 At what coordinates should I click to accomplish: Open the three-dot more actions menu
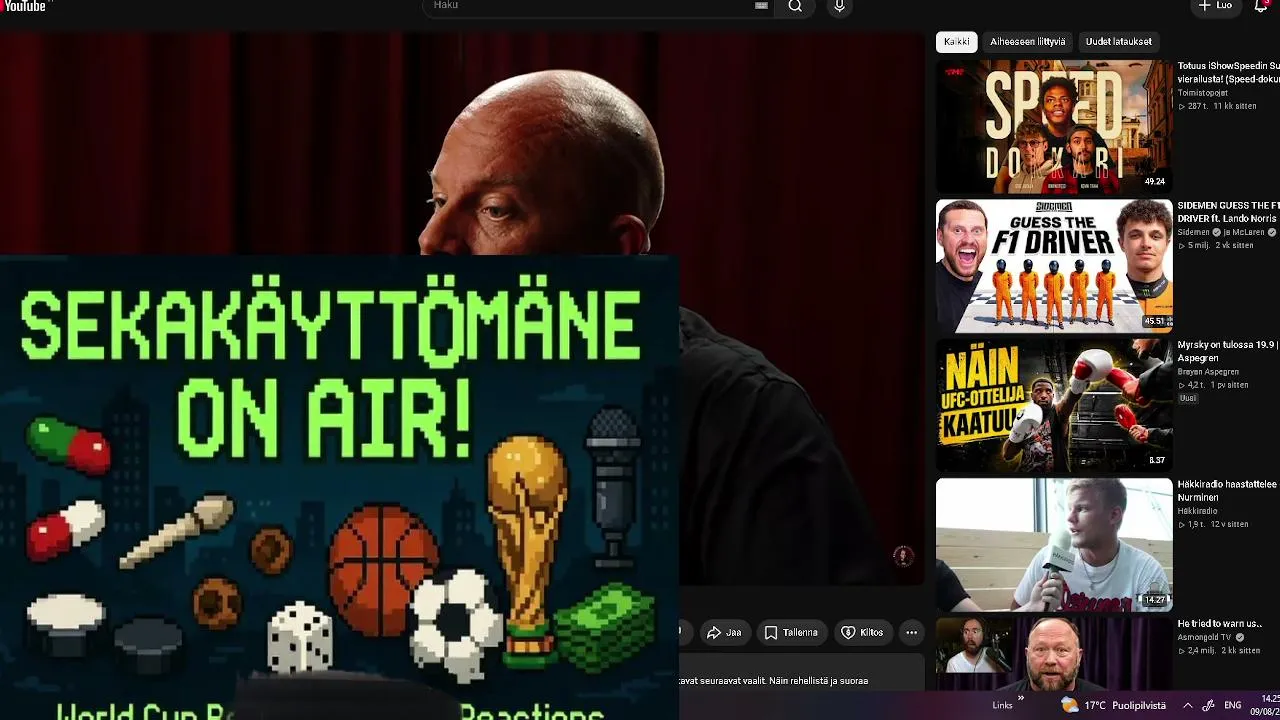[911, 633]
